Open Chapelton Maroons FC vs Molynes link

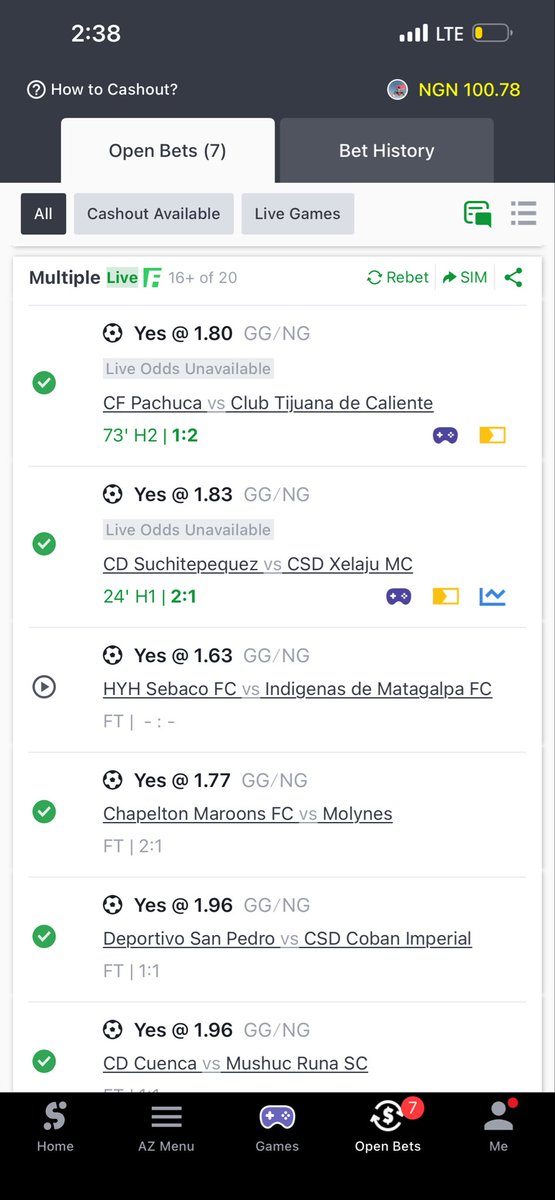pos(248,813)
